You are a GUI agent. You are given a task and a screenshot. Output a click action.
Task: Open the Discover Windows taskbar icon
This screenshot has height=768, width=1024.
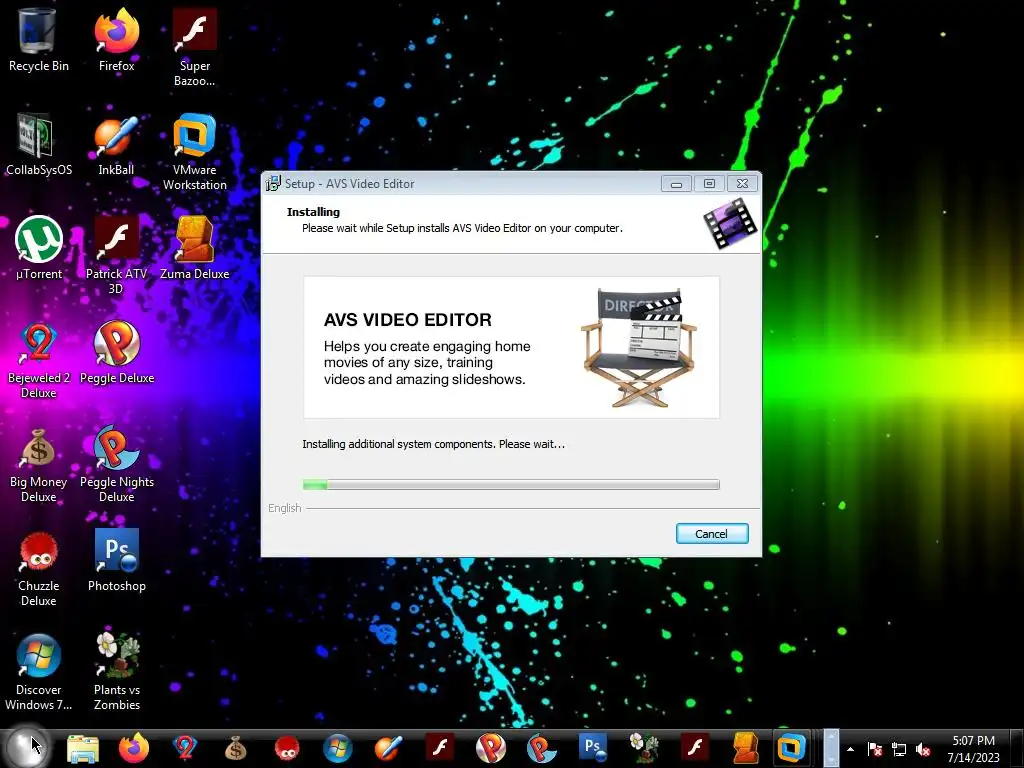(338, 748)
